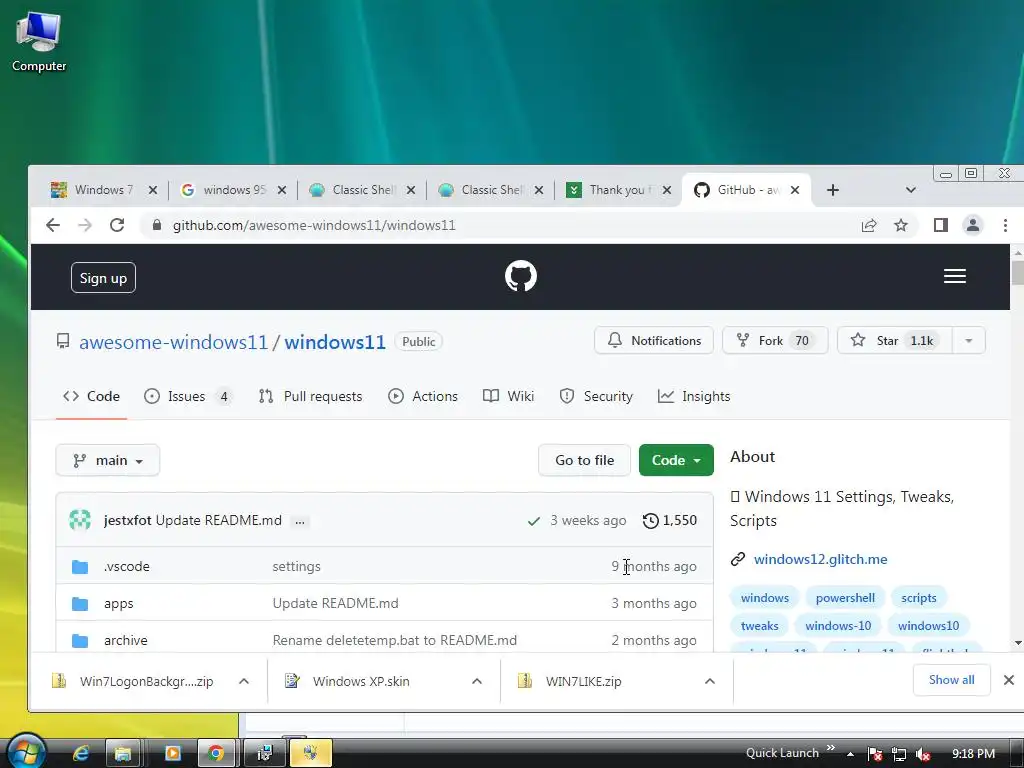Open Action Center flag tray icon
Viewport: 1024px width, 768px height.
tap(875, 754)
